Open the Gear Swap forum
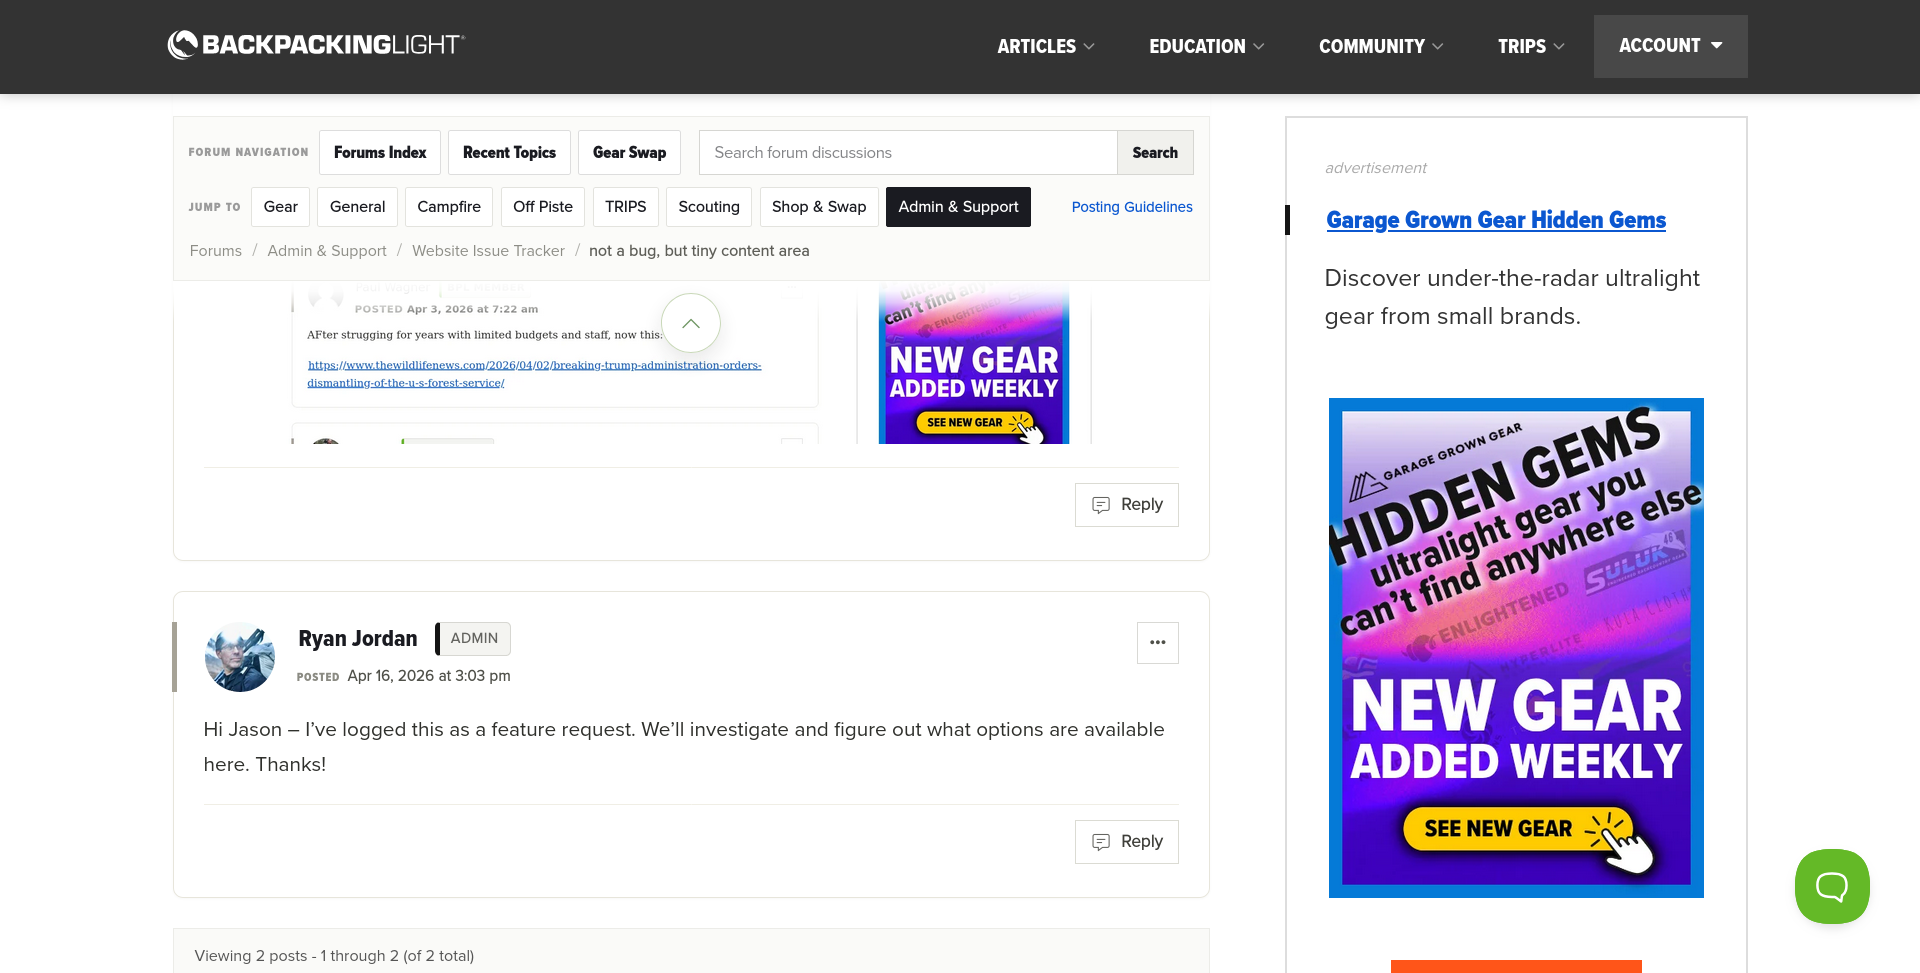1920x973 pixels. pyautogui.click(x=629, y=152)
